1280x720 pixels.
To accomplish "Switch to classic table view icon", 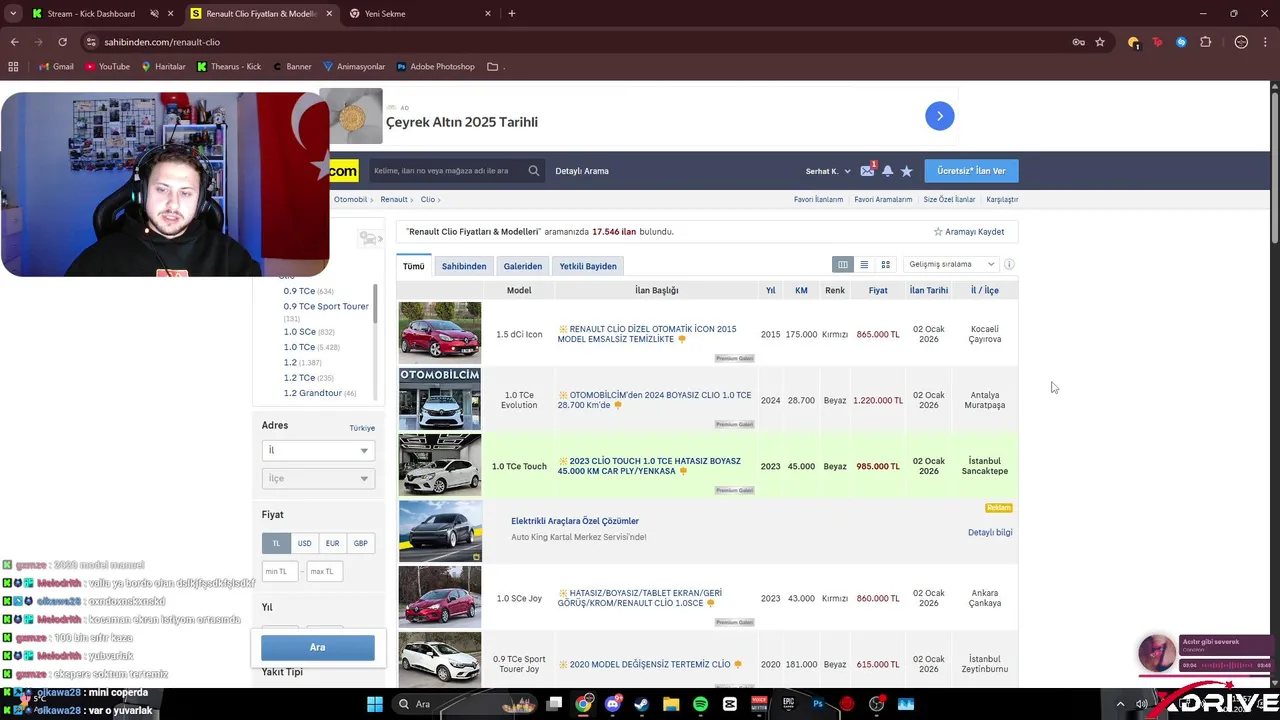I will (843, 264).
